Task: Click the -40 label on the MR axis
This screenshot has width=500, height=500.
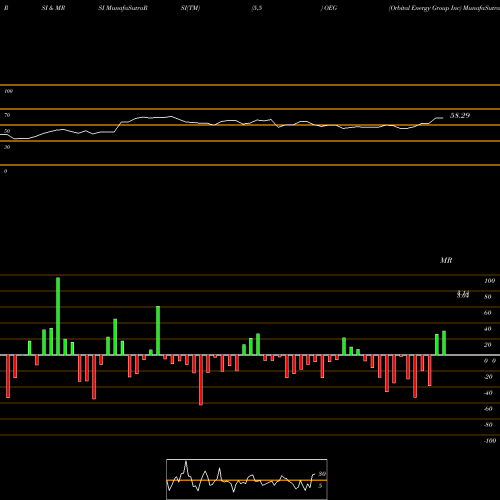Action: 488,393
